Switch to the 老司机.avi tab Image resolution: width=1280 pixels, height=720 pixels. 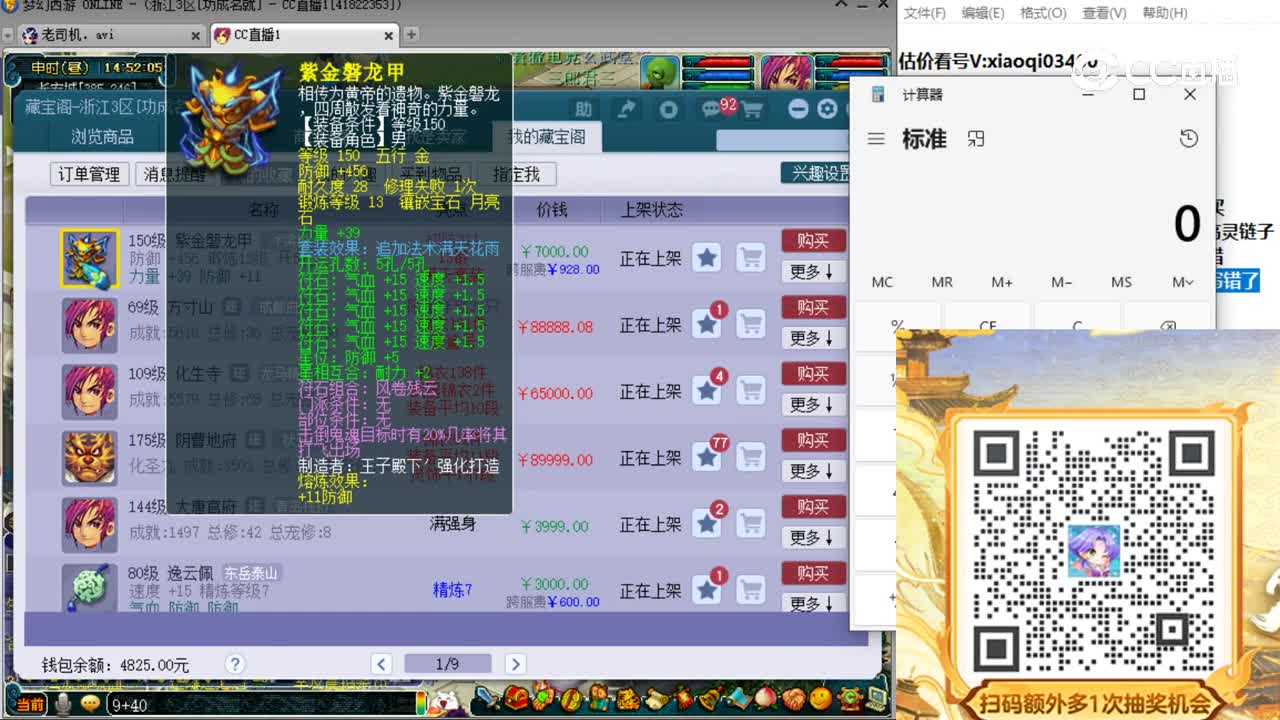(x=110, y=35)
